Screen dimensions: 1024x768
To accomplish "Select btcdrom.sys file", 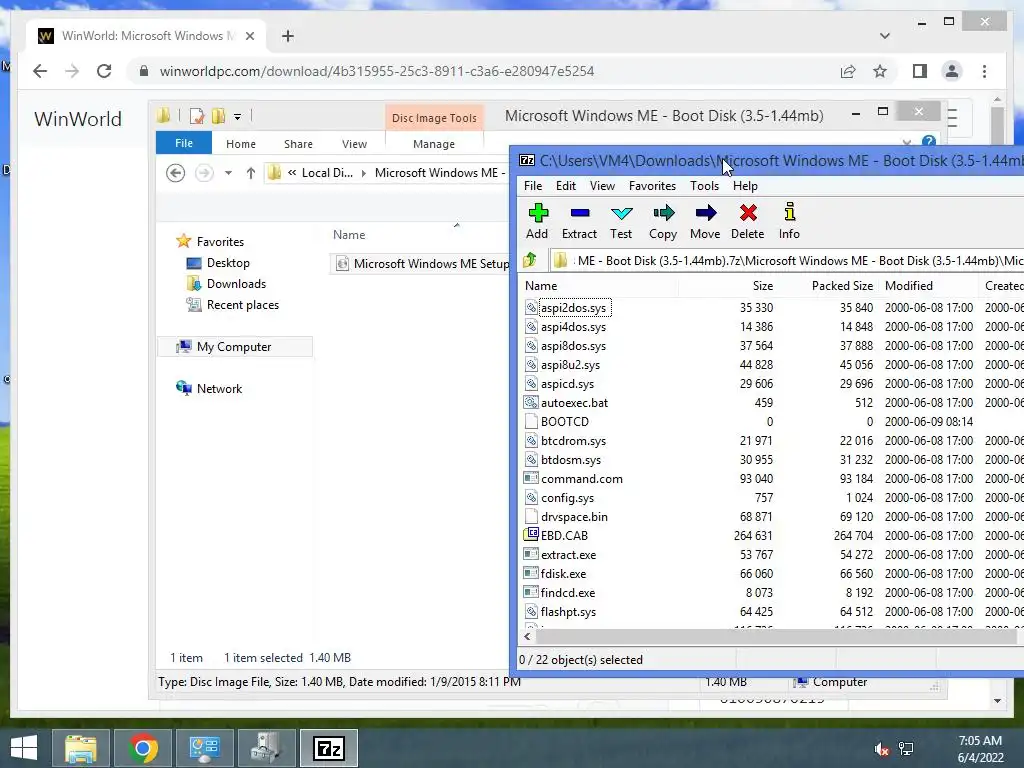I will [573, 440].
